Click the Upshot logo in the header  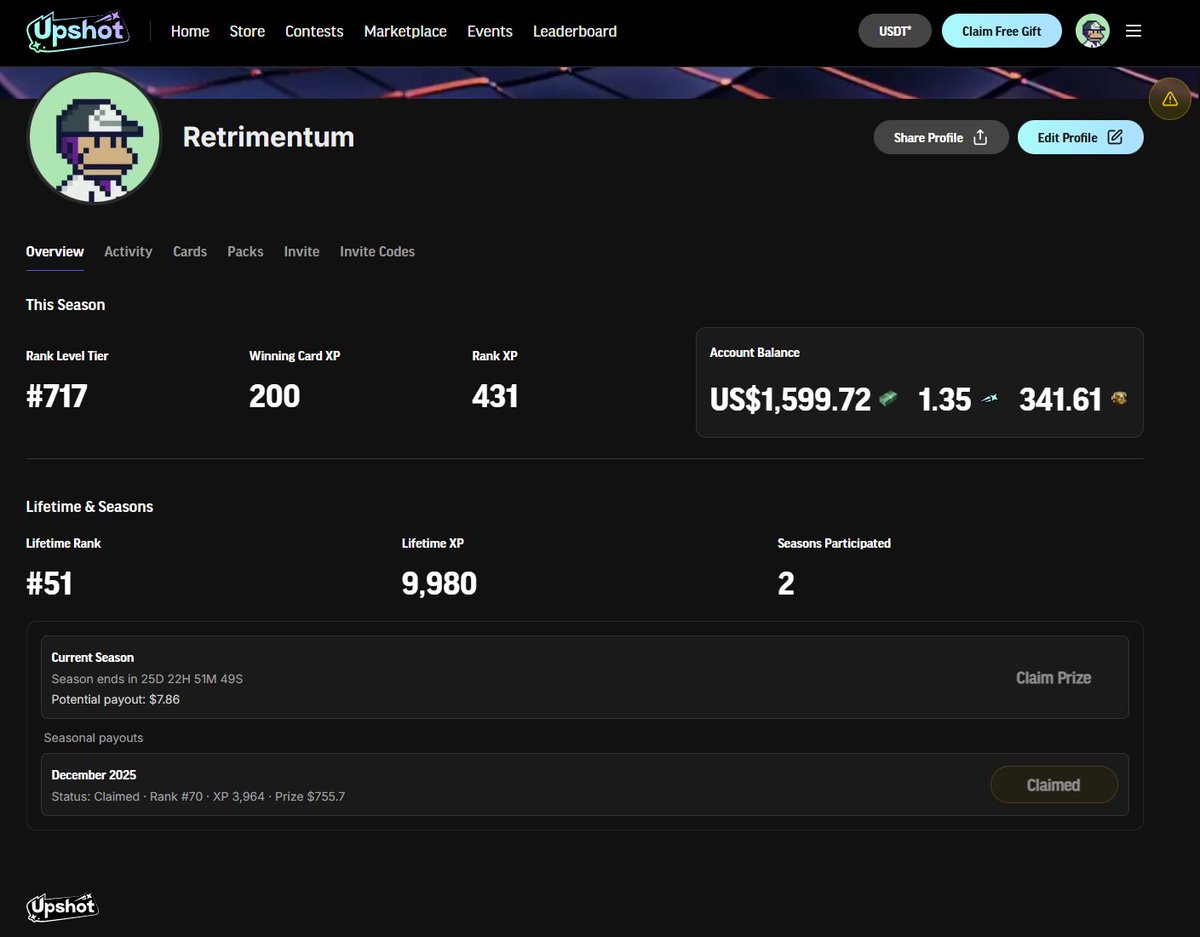point(77,31)
